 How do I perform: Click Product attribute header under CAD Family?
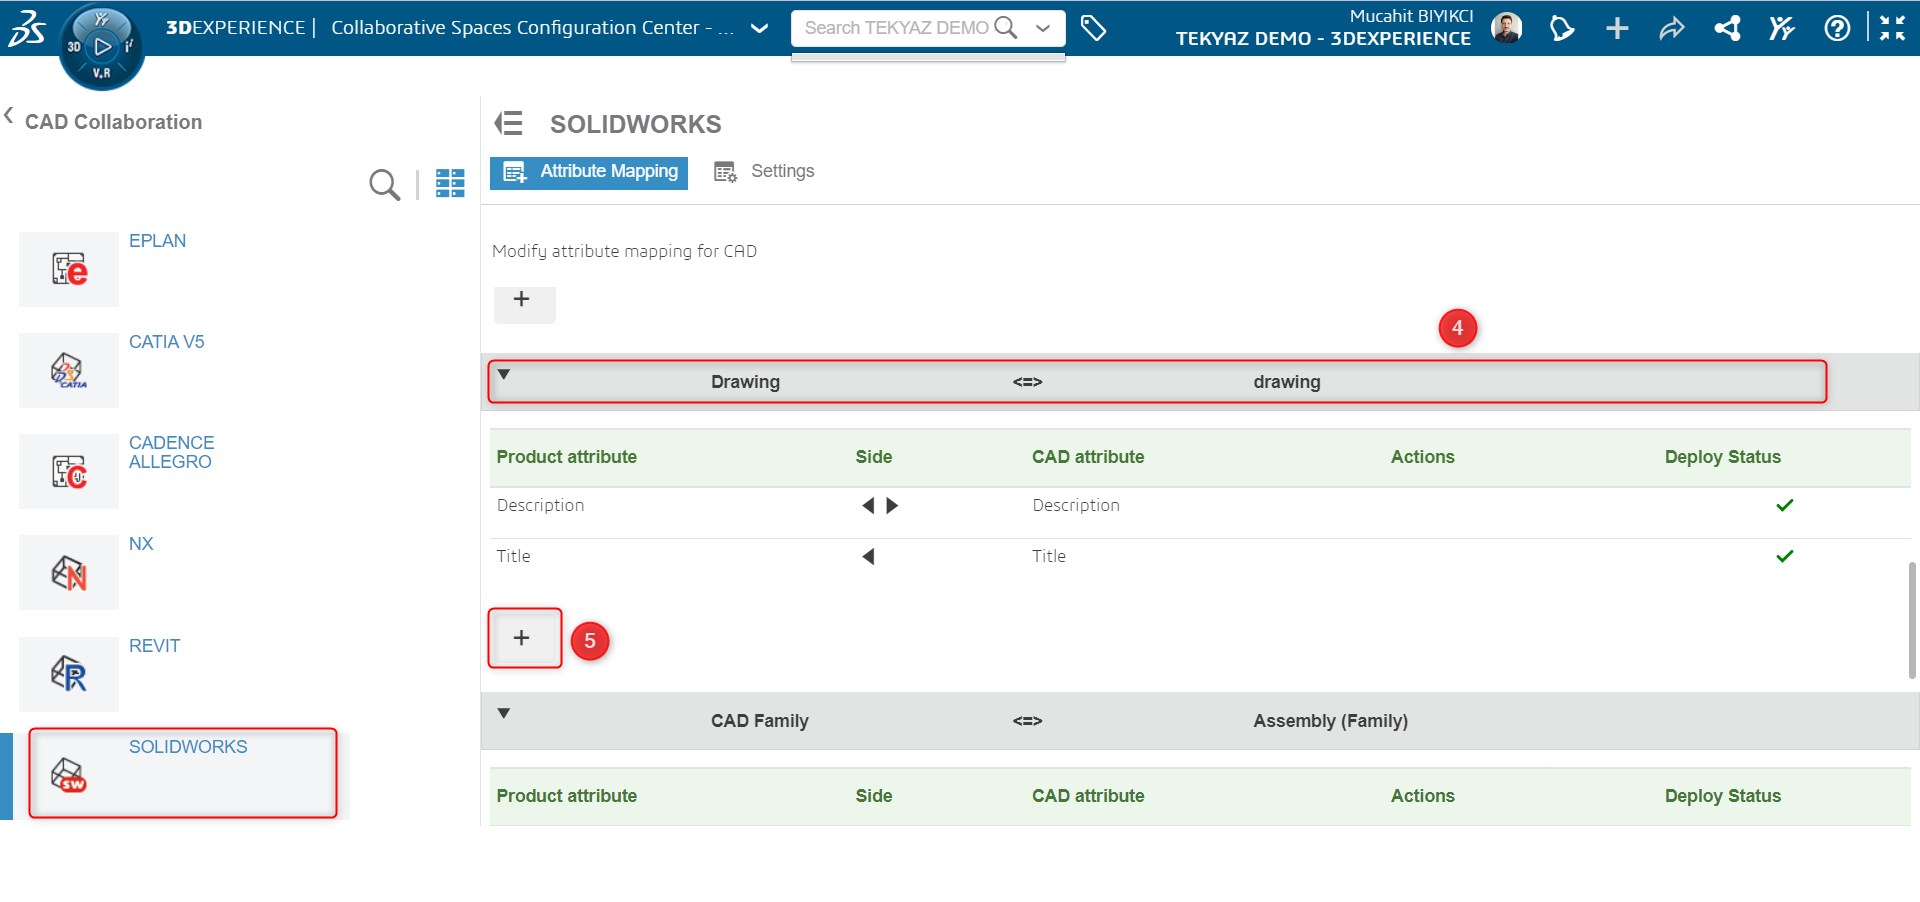(x=566, y=796)
